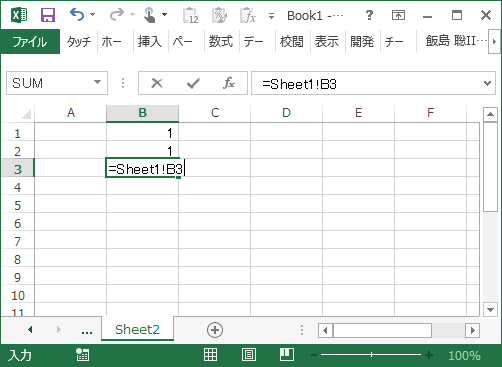Screen dimensions: 502x367
Task: Toggle touch/mouse mode icon
Action: tap(150, 15)
